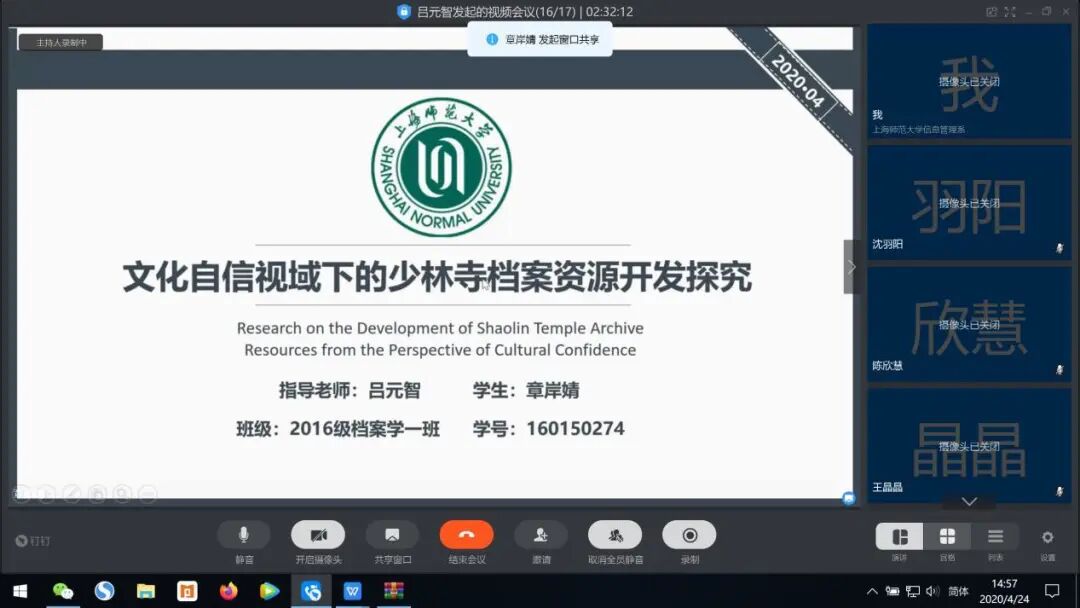Open Sogou browser from the taskbar
The width and height of the screenshot is (1080, 608).
[104, 591]
